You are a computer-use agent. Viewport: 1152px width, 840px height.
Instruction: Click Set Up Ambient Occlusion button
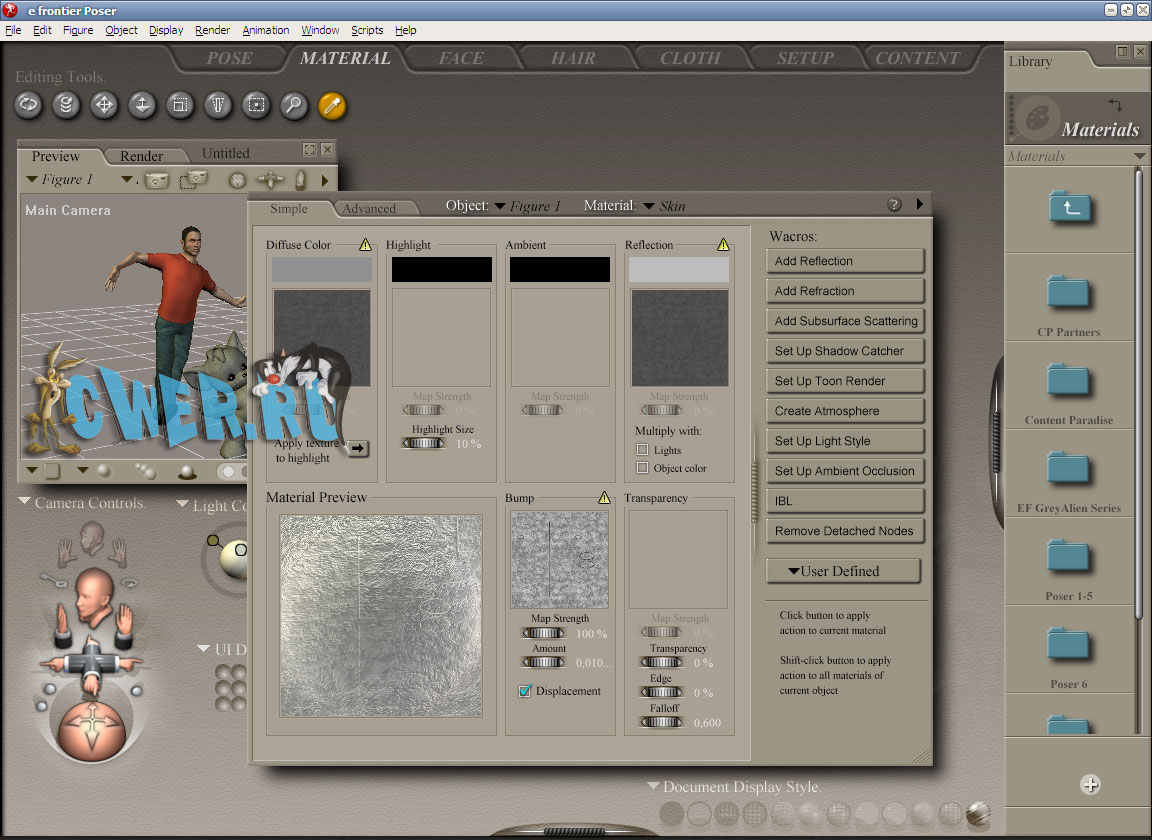(x=845, y=471)
